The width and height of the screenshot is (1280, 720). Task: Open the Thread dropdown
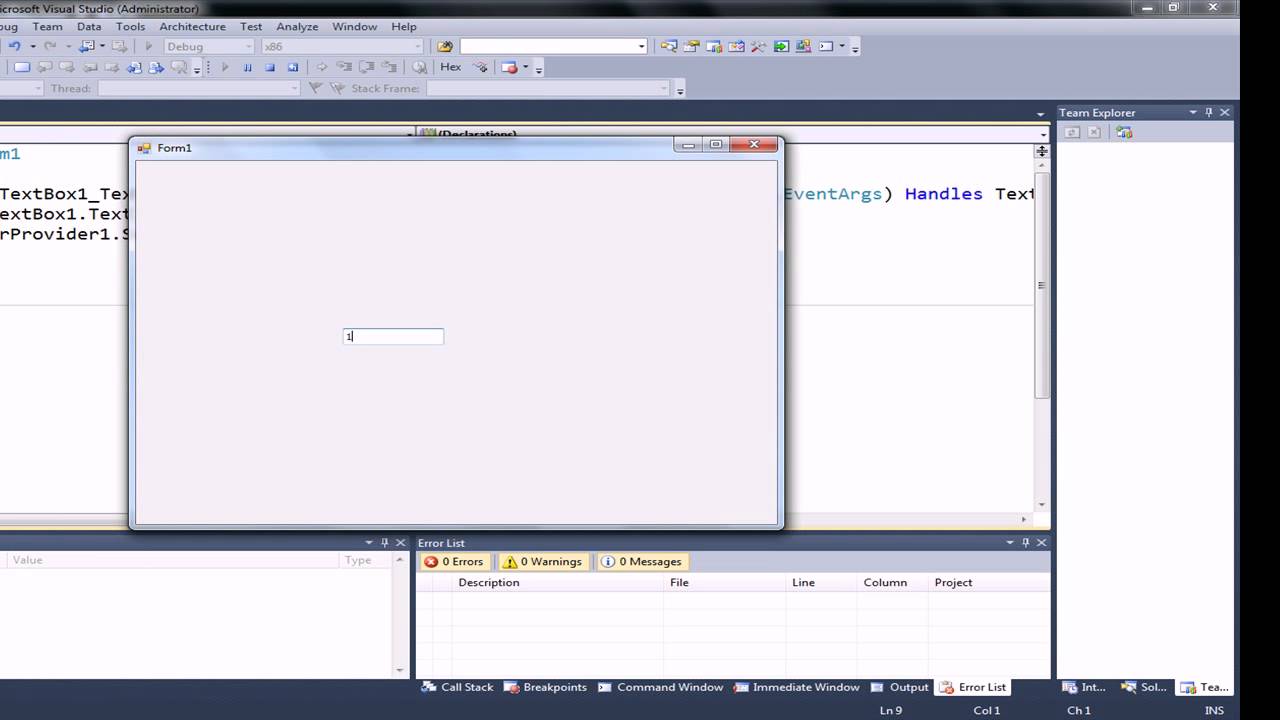[293, 88]
